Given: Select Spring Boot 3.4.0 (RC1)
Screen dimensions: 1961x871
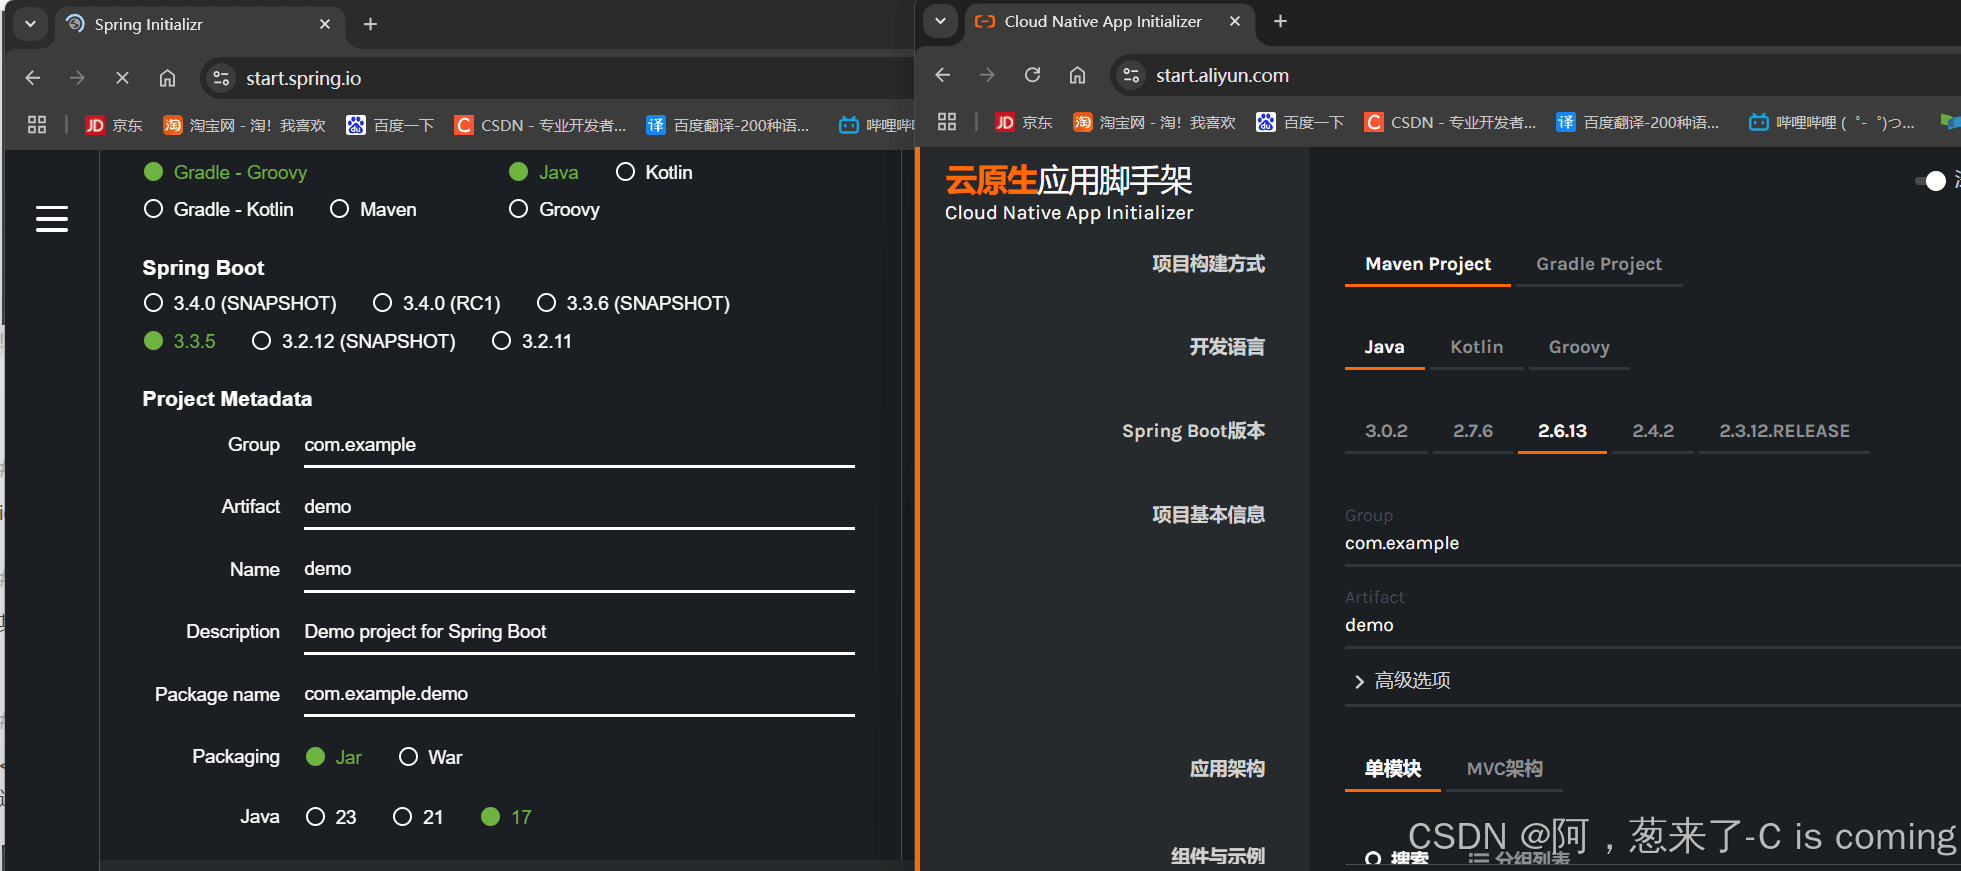Looking at the screenshot, I should click(x=437, y=303).
